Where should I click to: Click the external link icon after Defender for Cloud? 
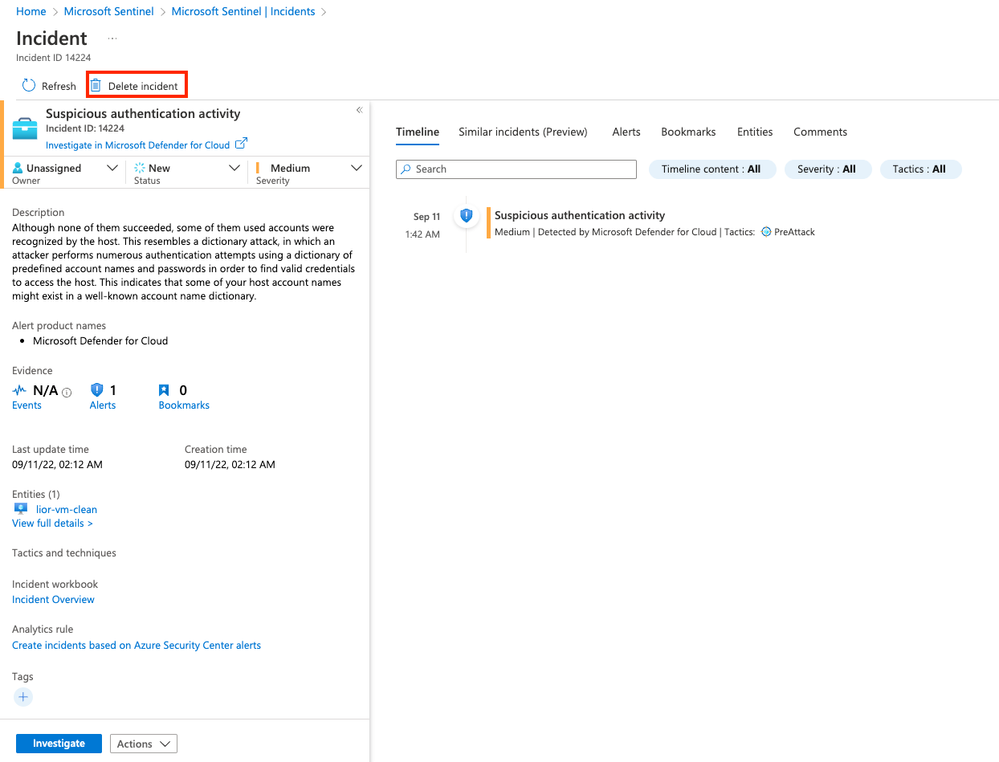(241, 143)
